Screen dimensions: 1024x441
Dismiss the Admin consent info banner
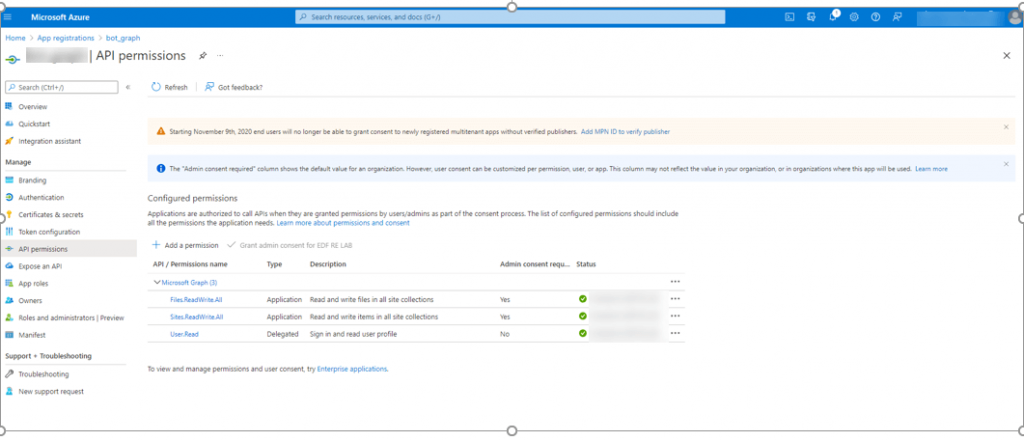(x=1006, y=164)
